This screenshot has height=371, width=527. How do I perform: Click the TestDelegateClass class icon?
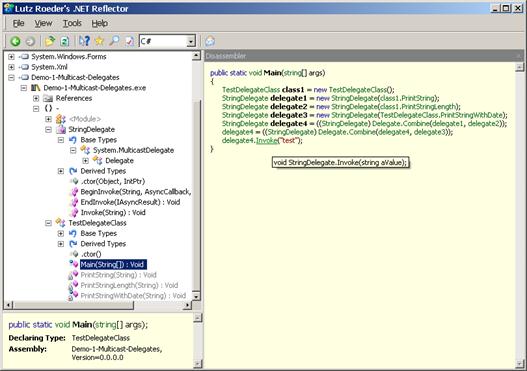tap(60, 222)
